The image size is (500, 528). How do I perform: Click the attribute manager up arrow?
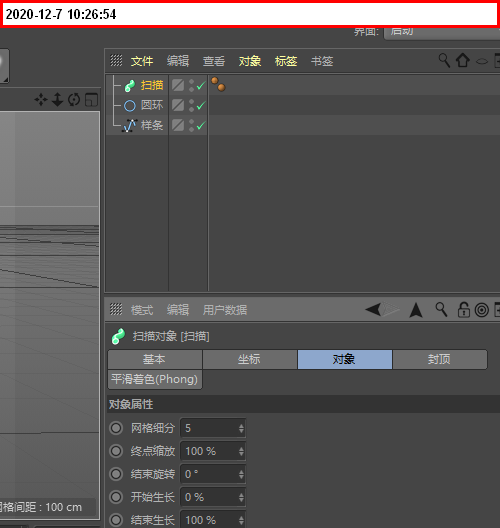416,310
